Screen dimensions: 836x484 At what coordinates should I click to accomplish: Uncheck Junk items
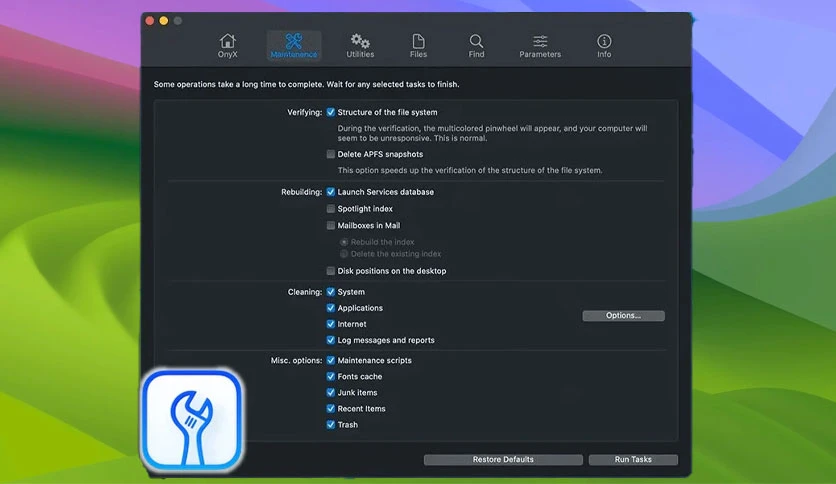click(x=331, y=392)
